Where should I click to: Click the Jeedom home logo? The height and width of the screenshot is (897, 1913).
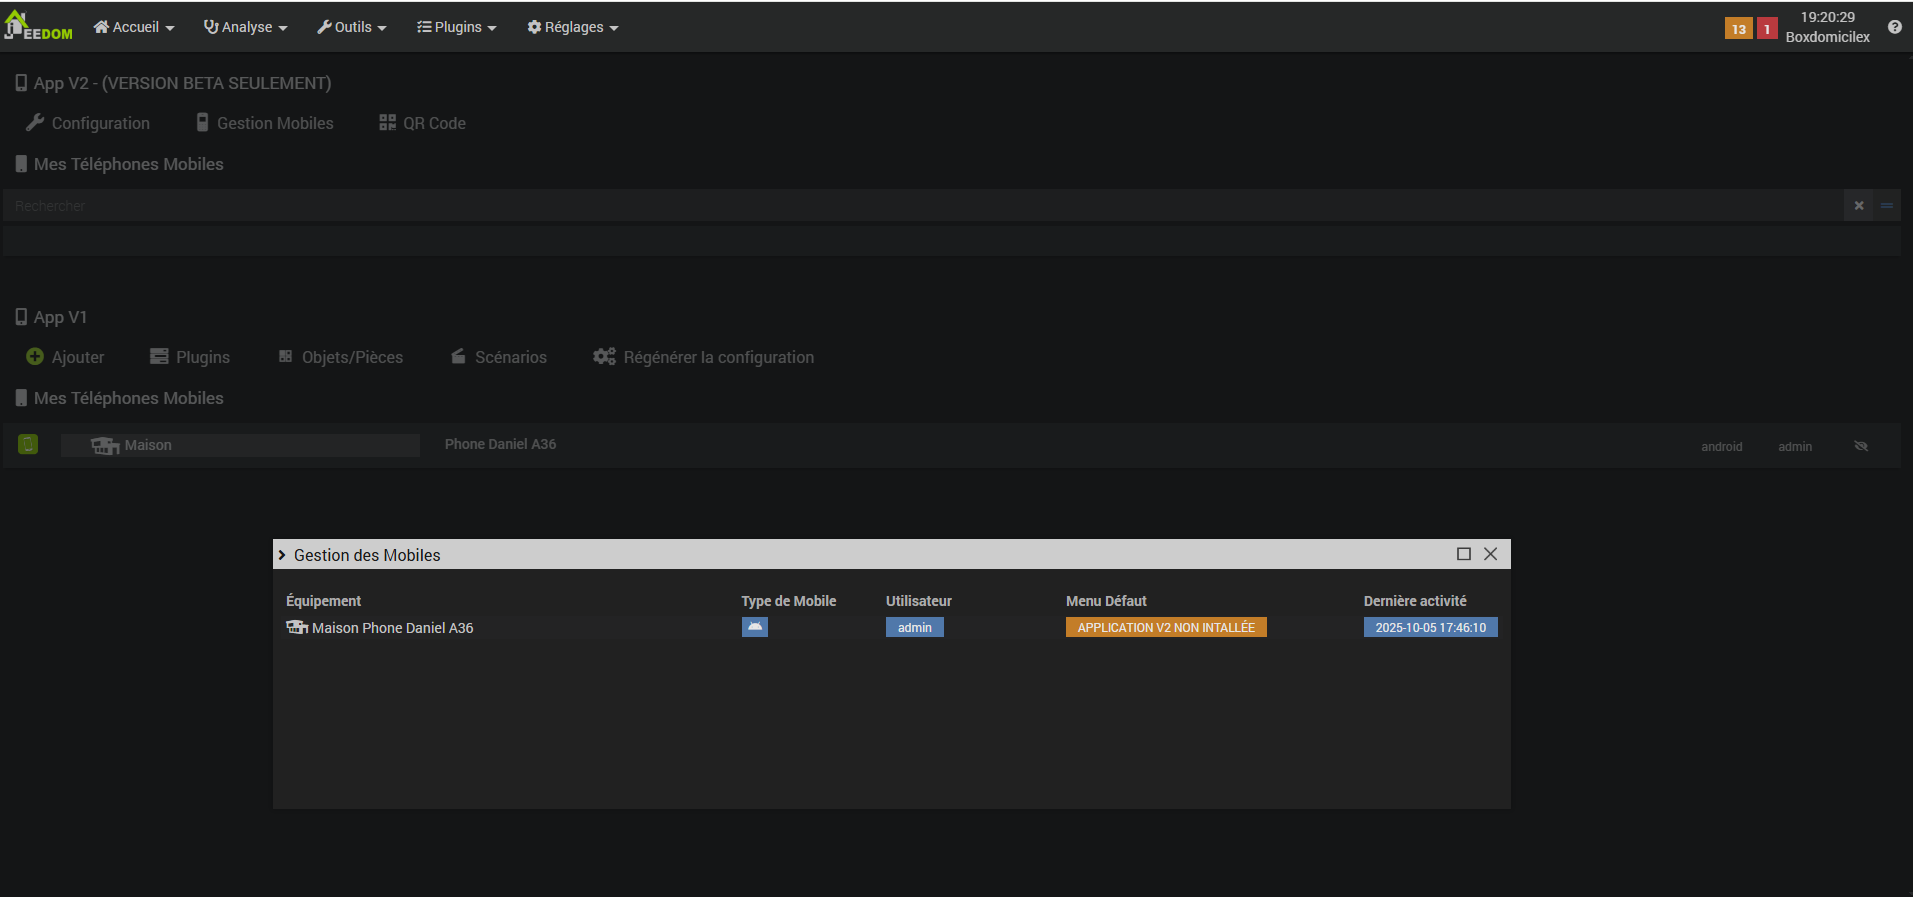point(38,27)
